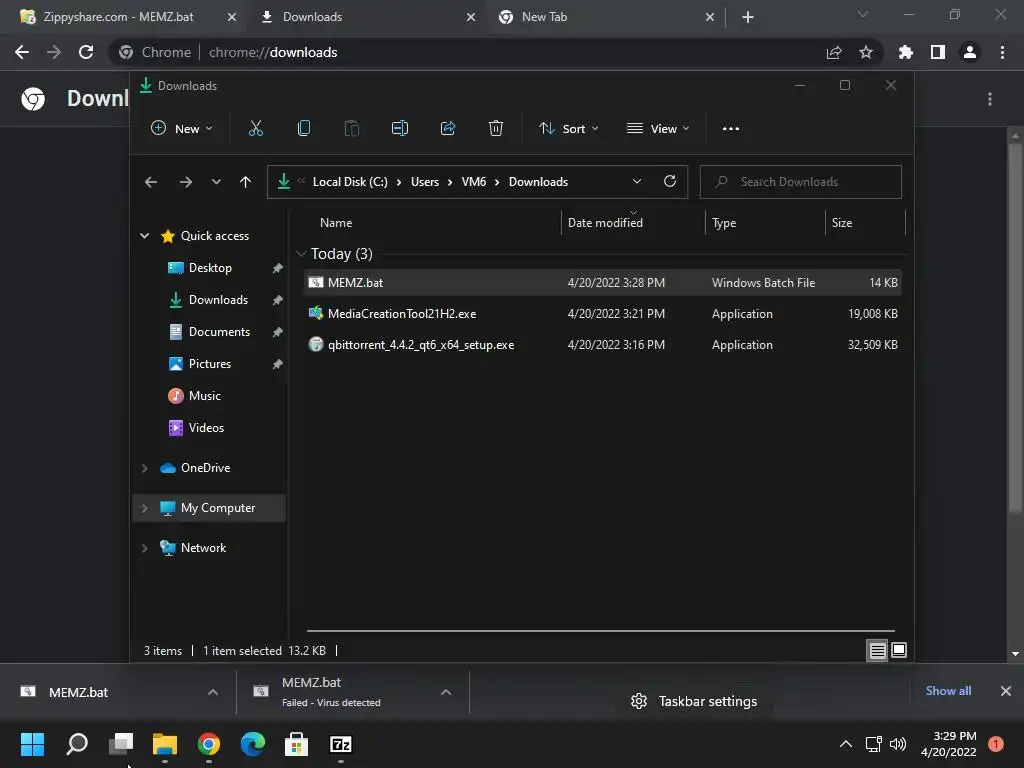Click Show all downloads link

[948, 691]
